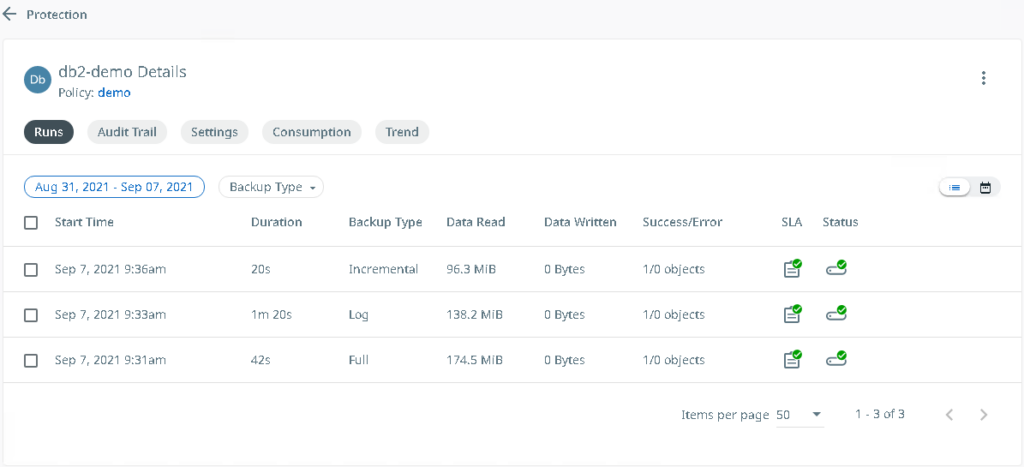
Task: Click status icon for the Incremental backup run
Action: tap(835, 269)
